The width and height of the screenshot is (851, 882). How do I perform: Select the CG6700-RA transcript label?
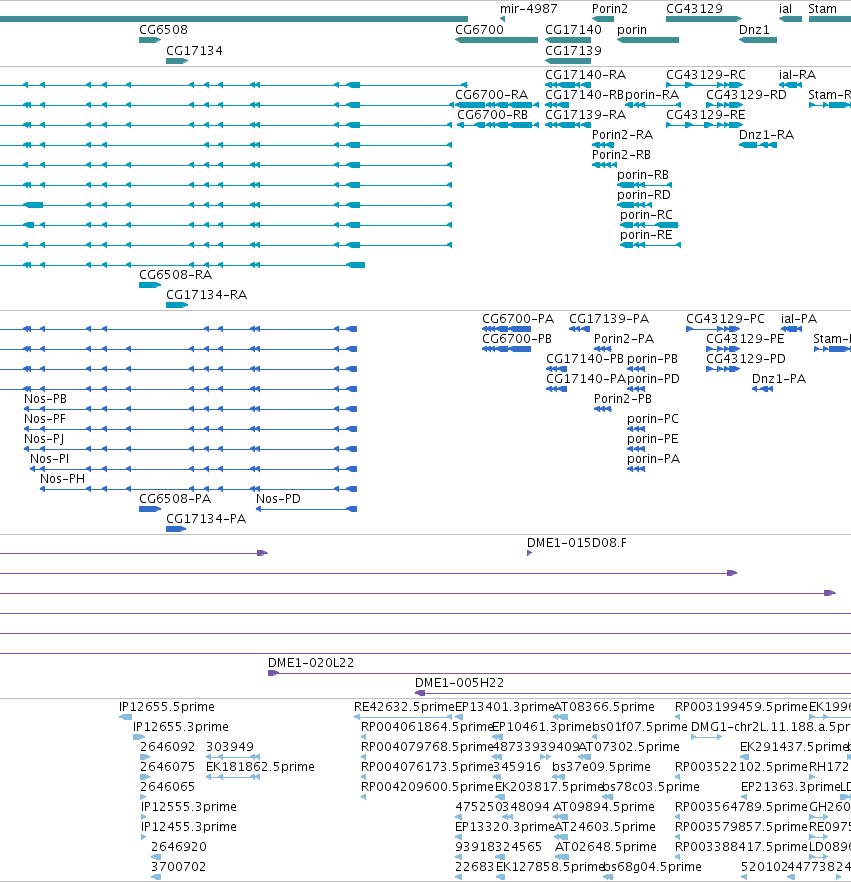click(x=492, y=95)
